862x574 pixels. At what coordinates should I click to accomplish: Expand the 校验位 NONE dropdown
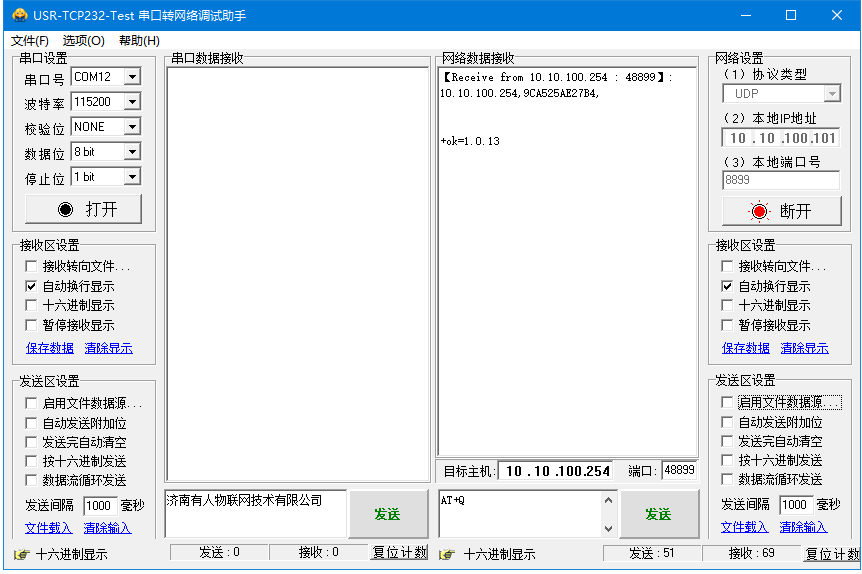pos(132,127)
